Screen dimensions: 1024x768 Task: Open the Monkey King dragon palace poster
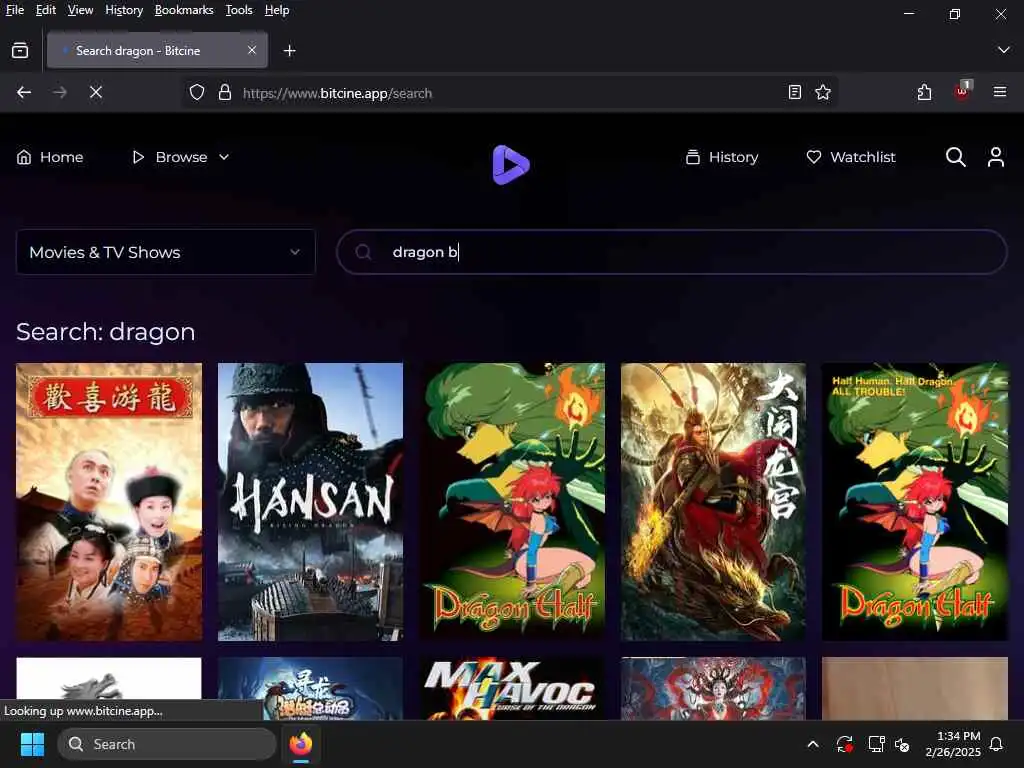pos(713,502)
